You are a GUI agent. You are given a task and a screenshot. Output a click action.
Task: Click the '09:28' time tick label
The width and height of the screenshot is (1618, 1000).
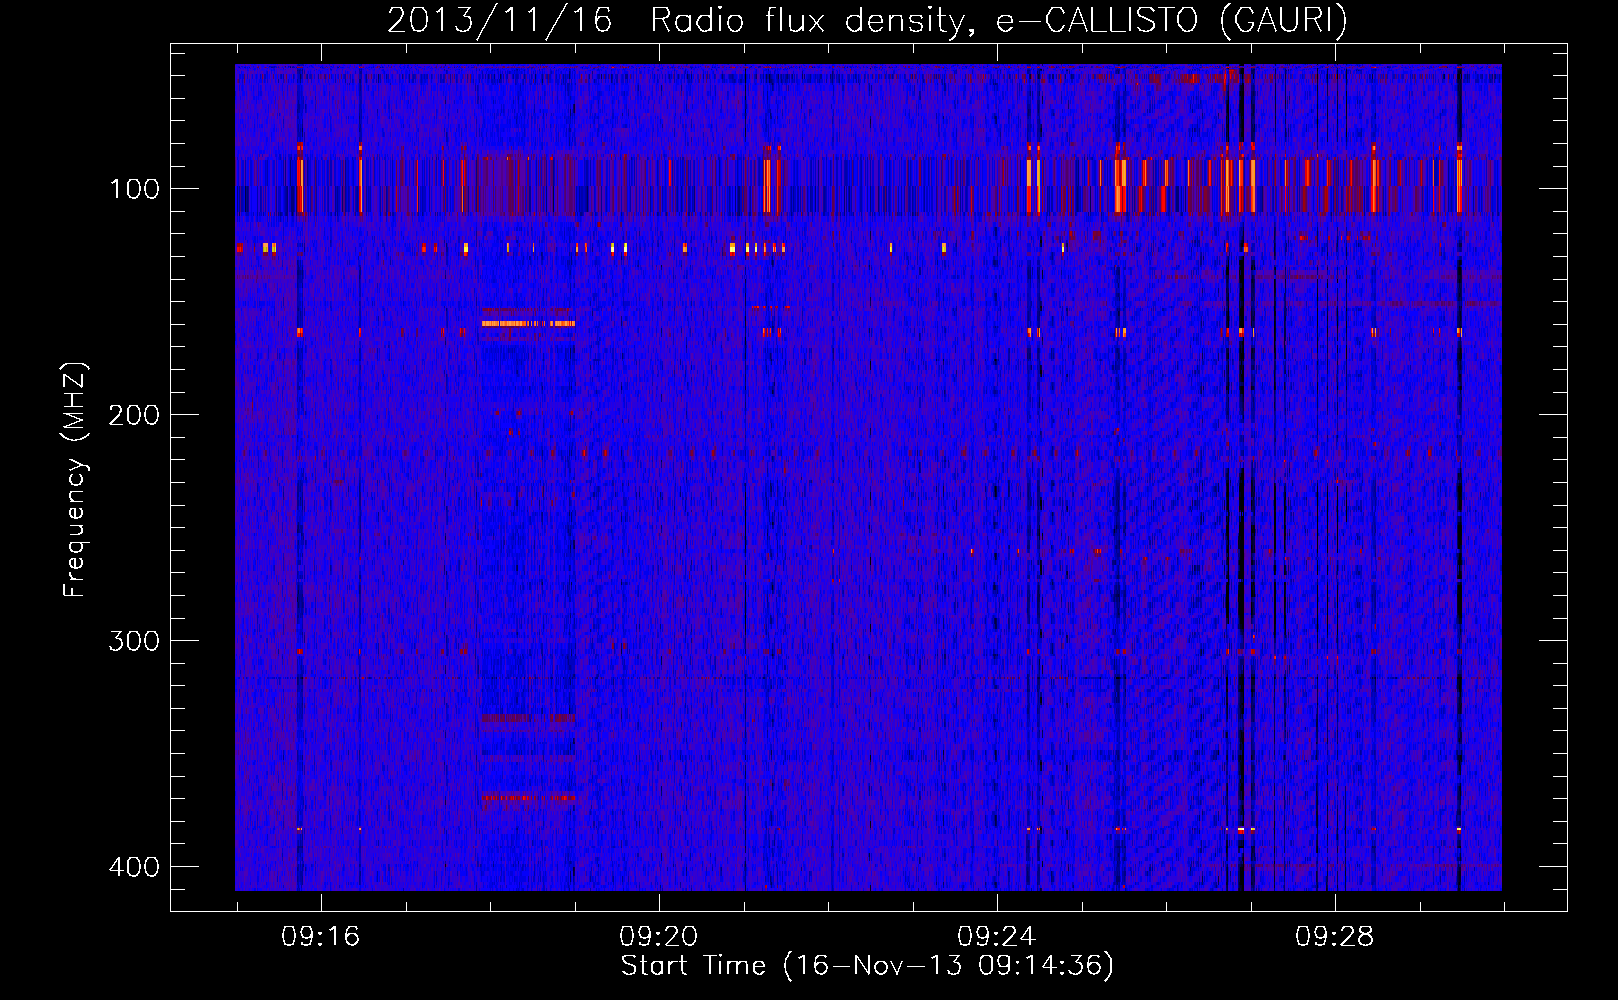1334,937
